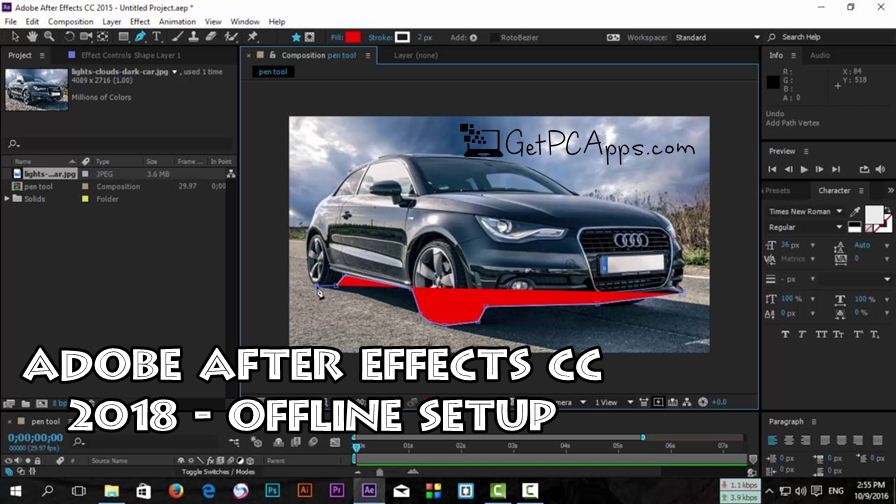Expand hidden panels double-chevron
Image resolution: width=896 pixels, height=504 pixels.
click(x=890, y=190)
